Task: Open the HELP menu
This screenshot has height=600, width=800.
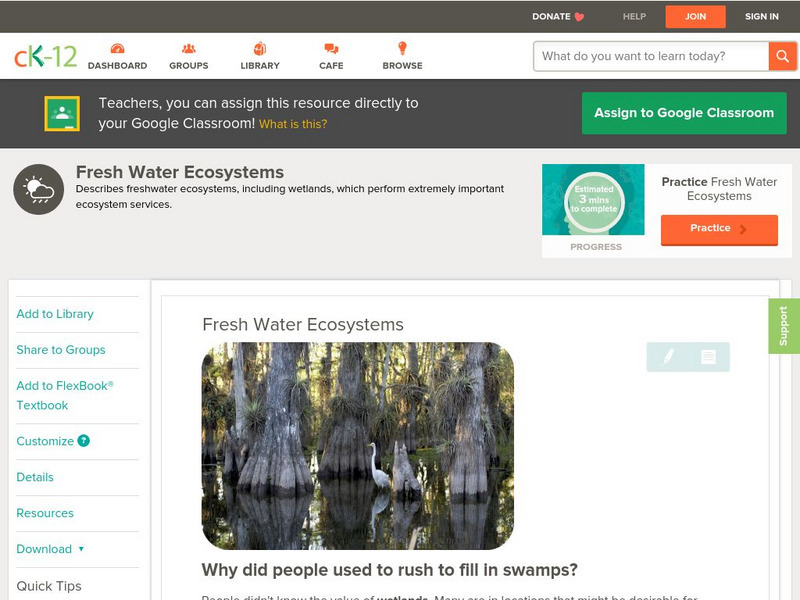Action: (633, 16)
